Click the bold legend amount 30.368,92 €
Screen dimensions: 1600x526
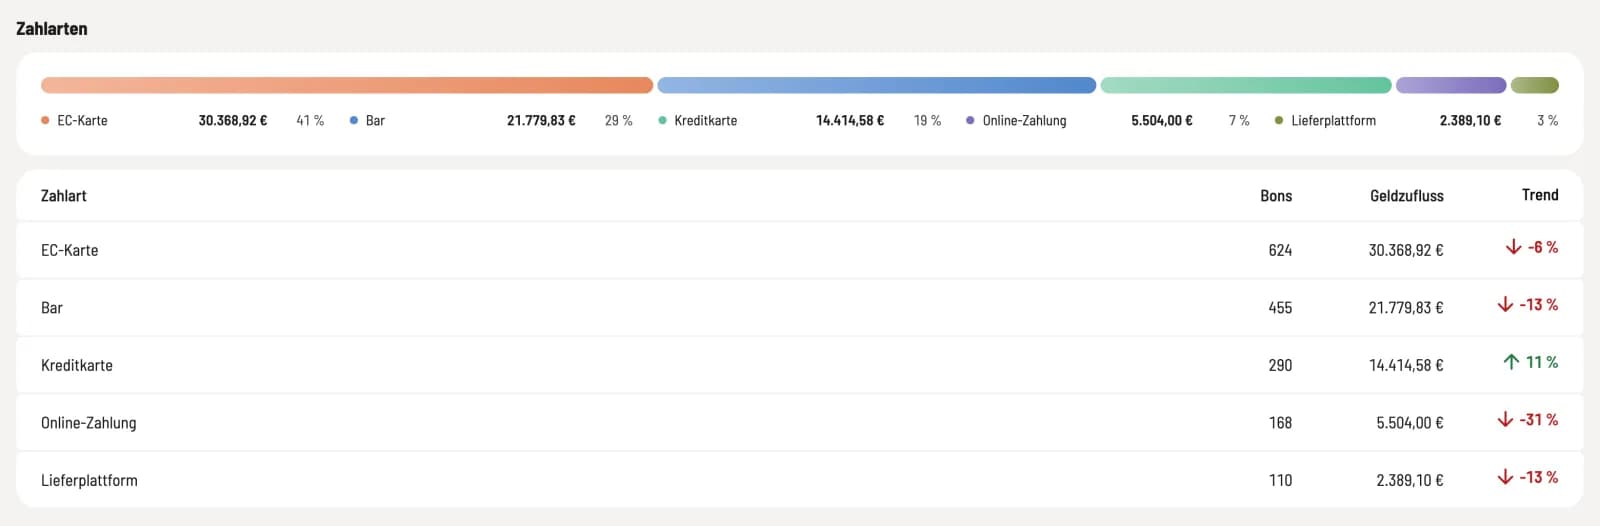(233, 120)
